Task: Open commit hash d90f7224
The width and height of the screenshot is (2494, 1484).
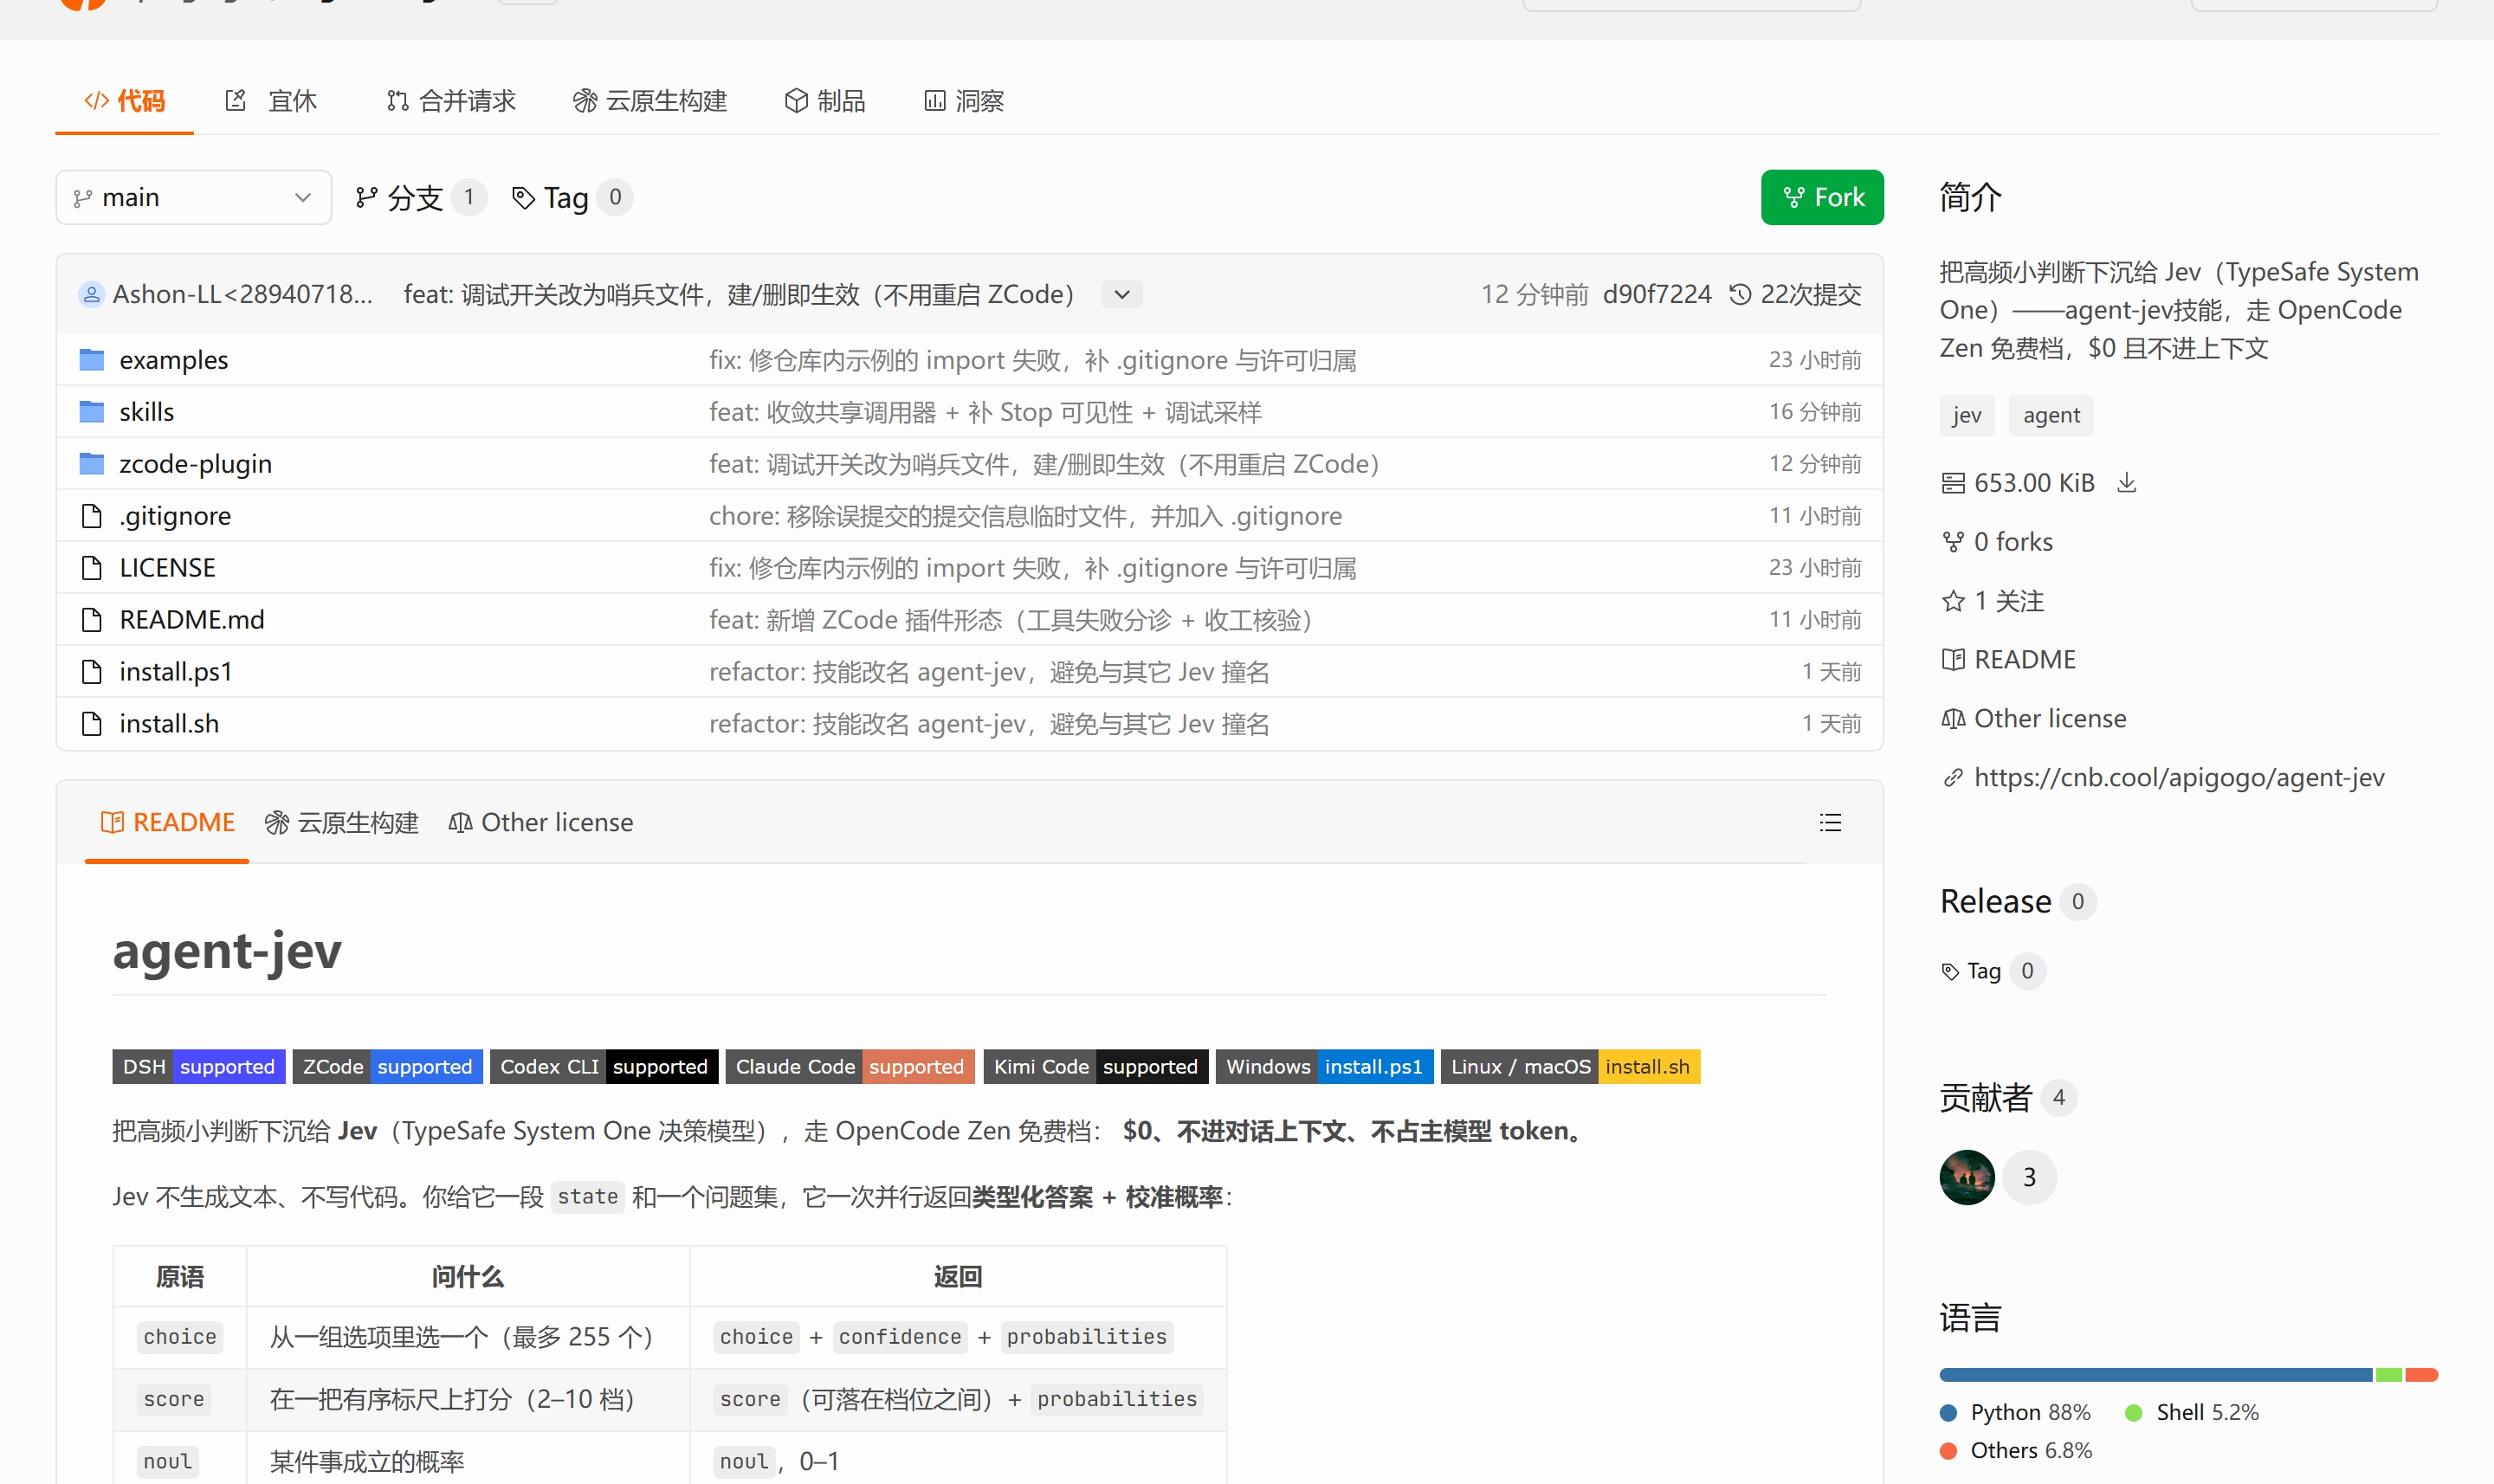Action: 1657,294
